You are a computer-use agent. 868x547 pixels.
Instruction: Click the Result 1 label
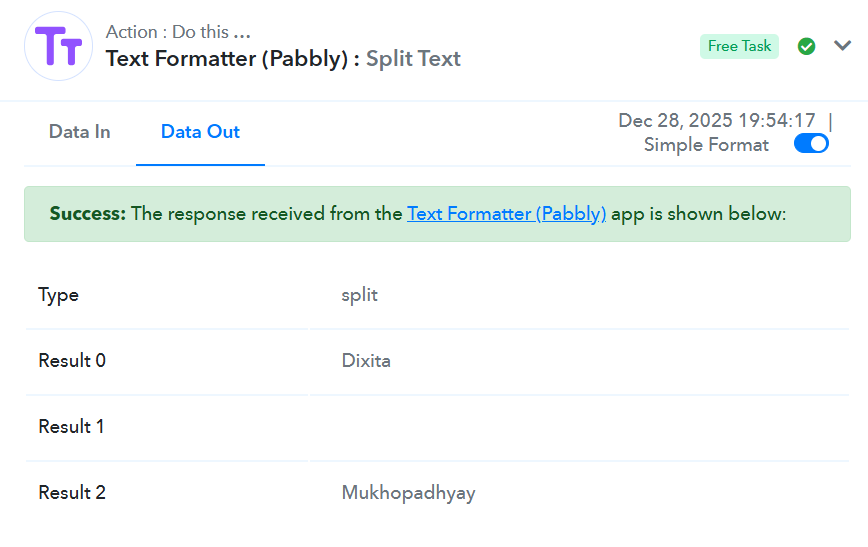pos(72,427)
